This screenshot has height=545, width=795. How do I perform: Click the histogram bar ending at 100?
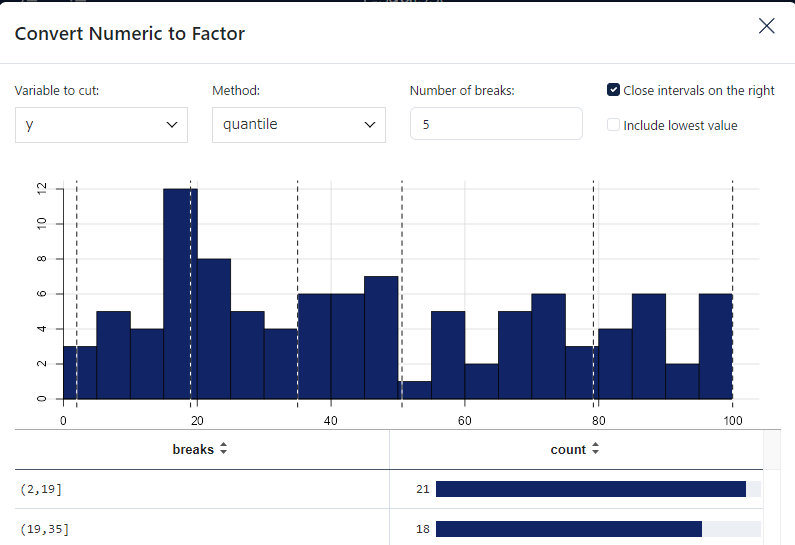(715, 346)
